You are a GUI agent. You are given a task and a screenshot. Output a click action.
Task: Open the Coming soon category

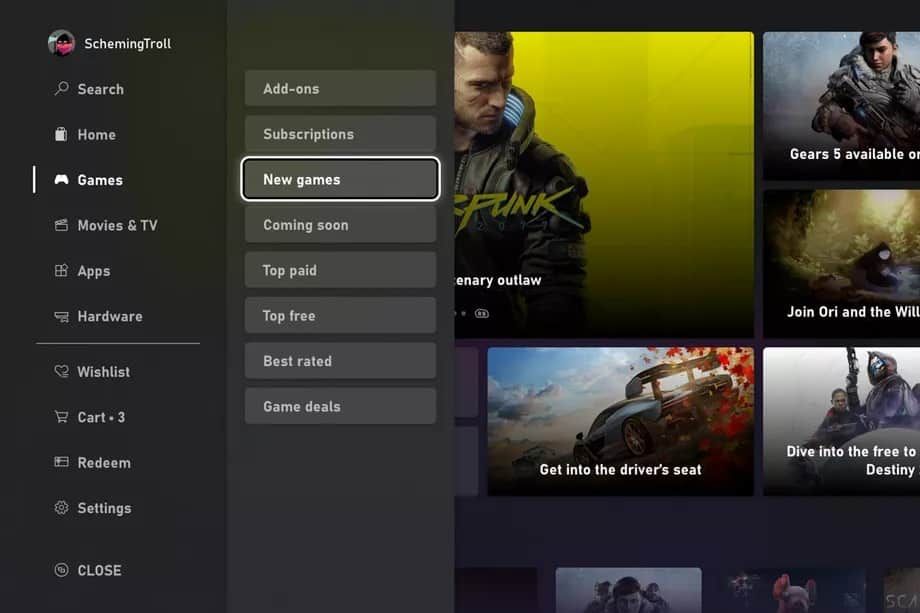pyautogui.click(x=340, y=224)
